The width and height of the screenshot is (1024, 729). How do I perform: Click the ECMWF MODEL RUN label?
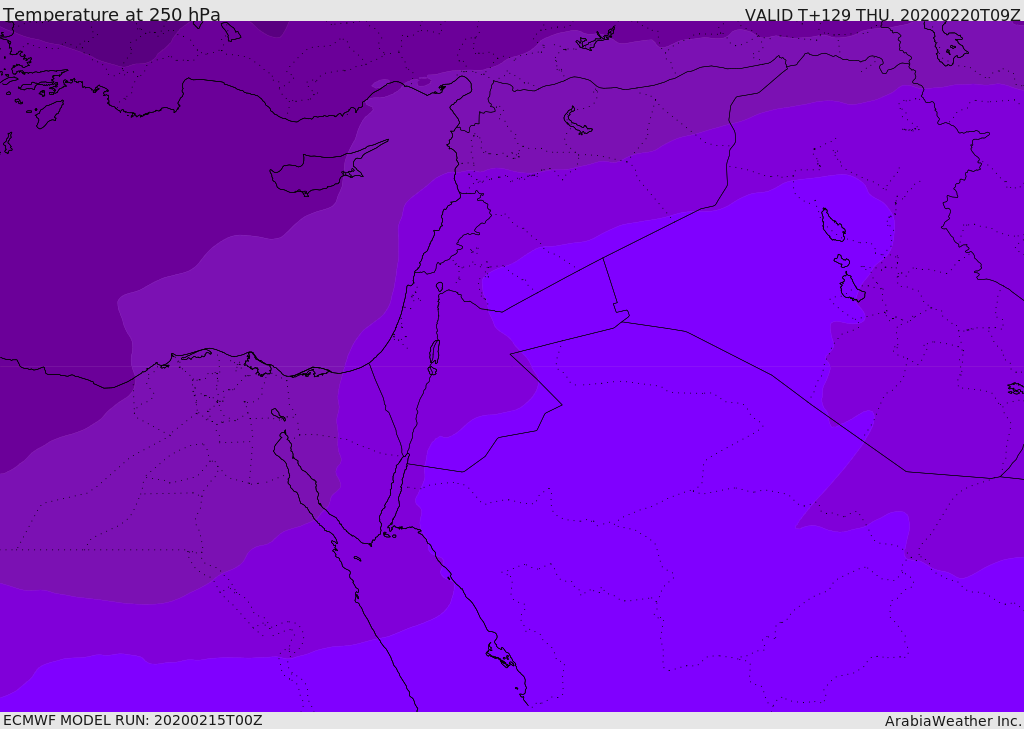(132, 720)
